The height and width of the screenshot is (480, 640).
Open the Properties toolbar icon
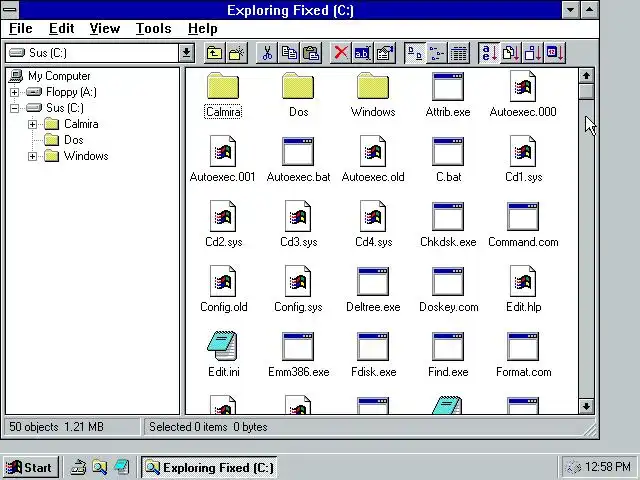point(384,53)
